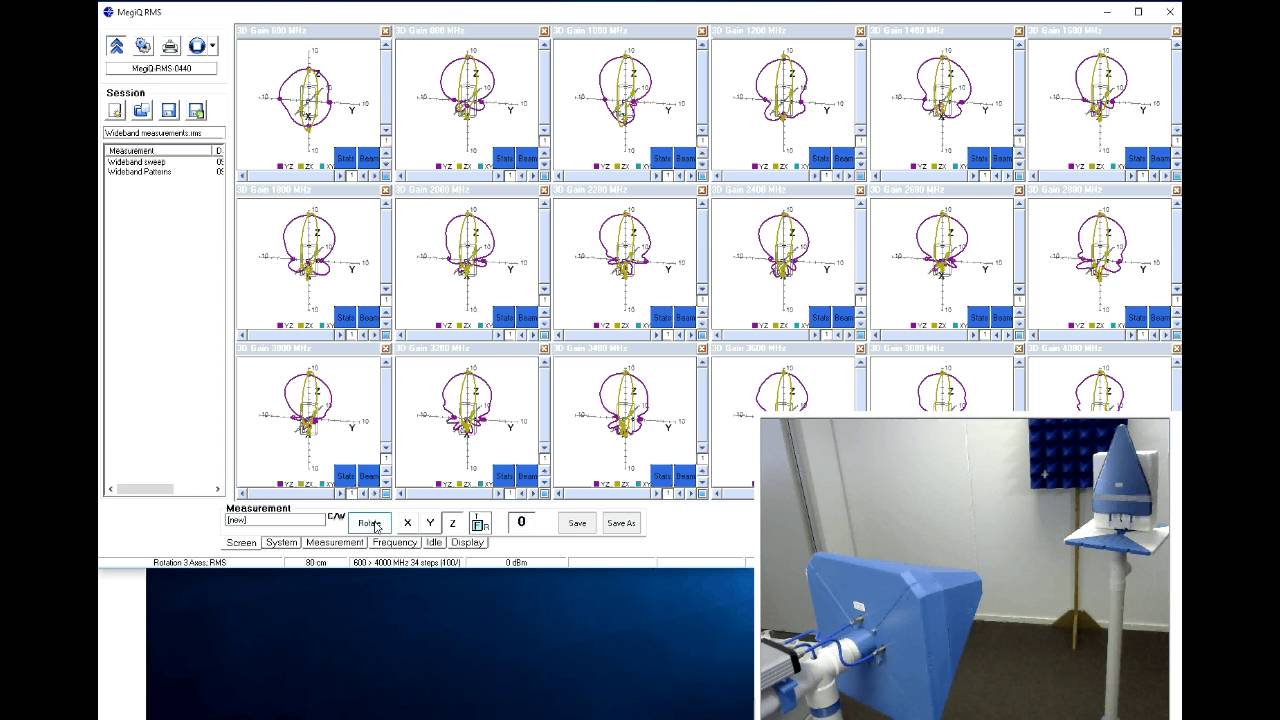The width and height of the screenshot is (1280, 720).
Task: Click the Save As button
Action: coord(621,523)
